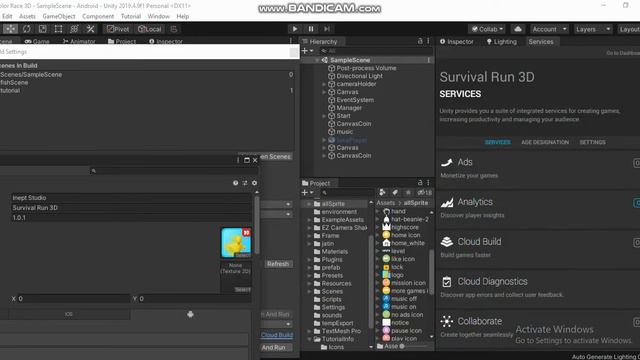This screenshot has height=360, width=640.
Task: Select the Rotate tool
Action: click(27, 29)
